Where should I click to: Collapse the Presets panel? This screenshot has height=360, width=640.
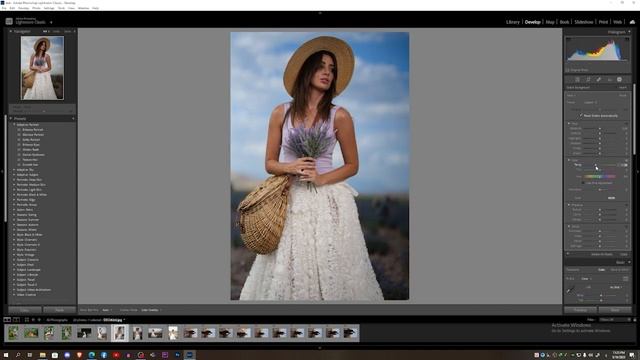pos(11,118)
